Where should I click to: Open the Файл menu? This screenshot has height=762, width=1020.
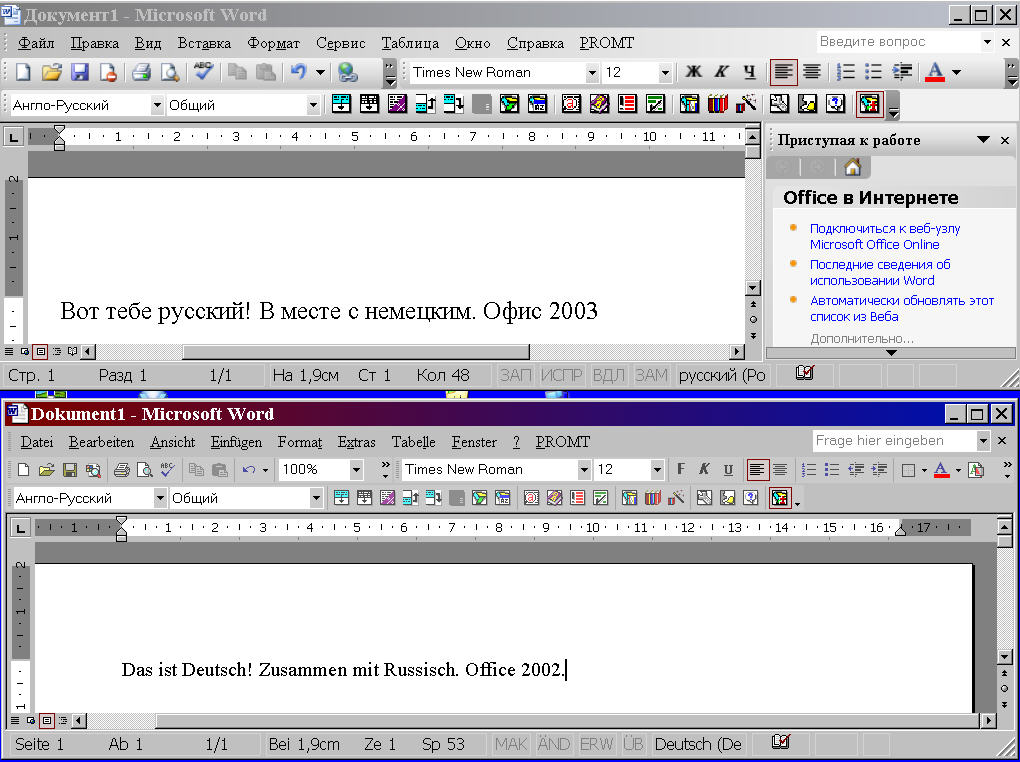point(36,43)
